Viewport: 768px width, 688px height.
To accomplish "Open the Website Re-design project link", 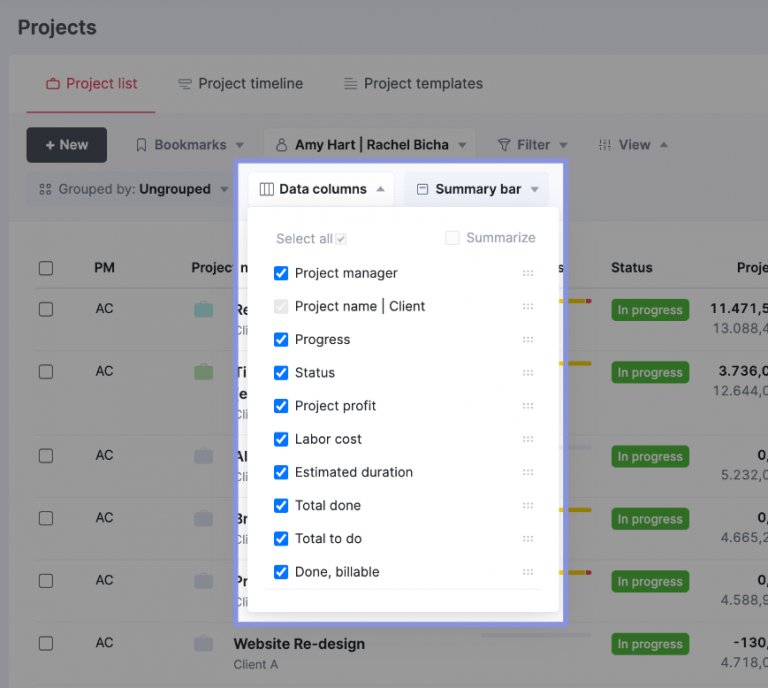I will point(299,644).
